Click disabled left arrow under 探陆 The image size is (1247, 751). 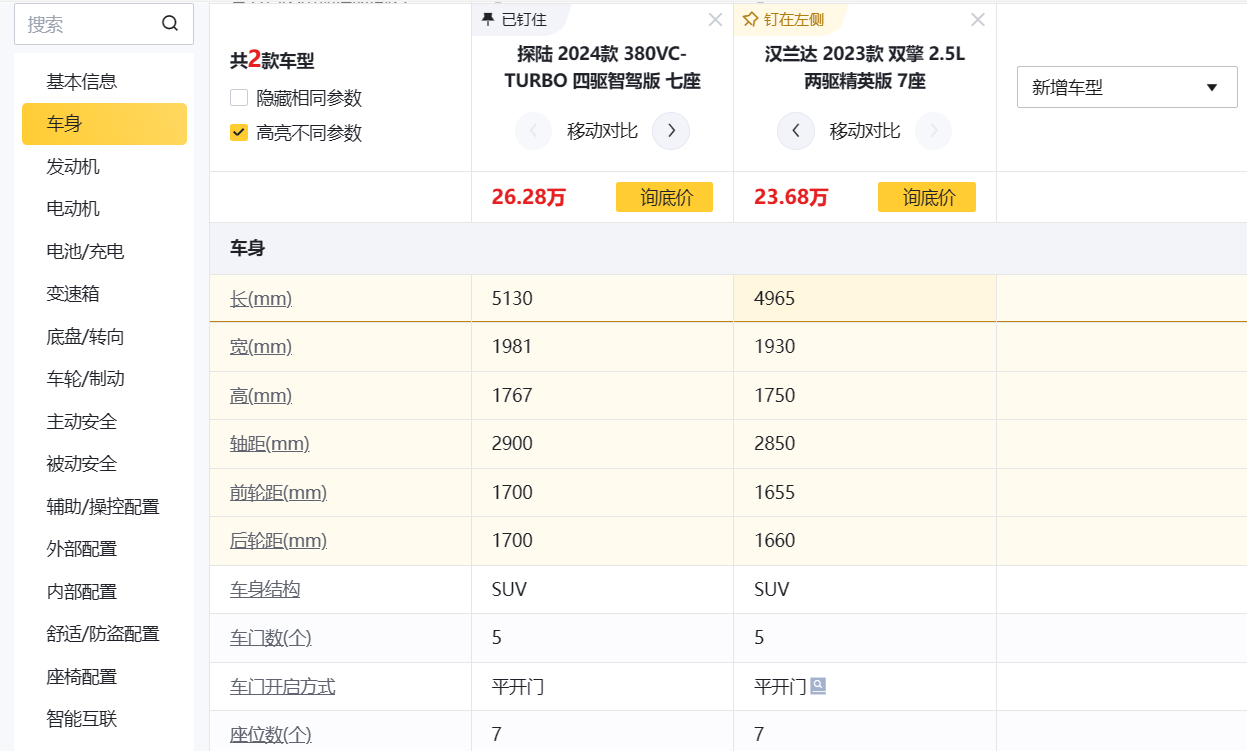click(534, 131)
